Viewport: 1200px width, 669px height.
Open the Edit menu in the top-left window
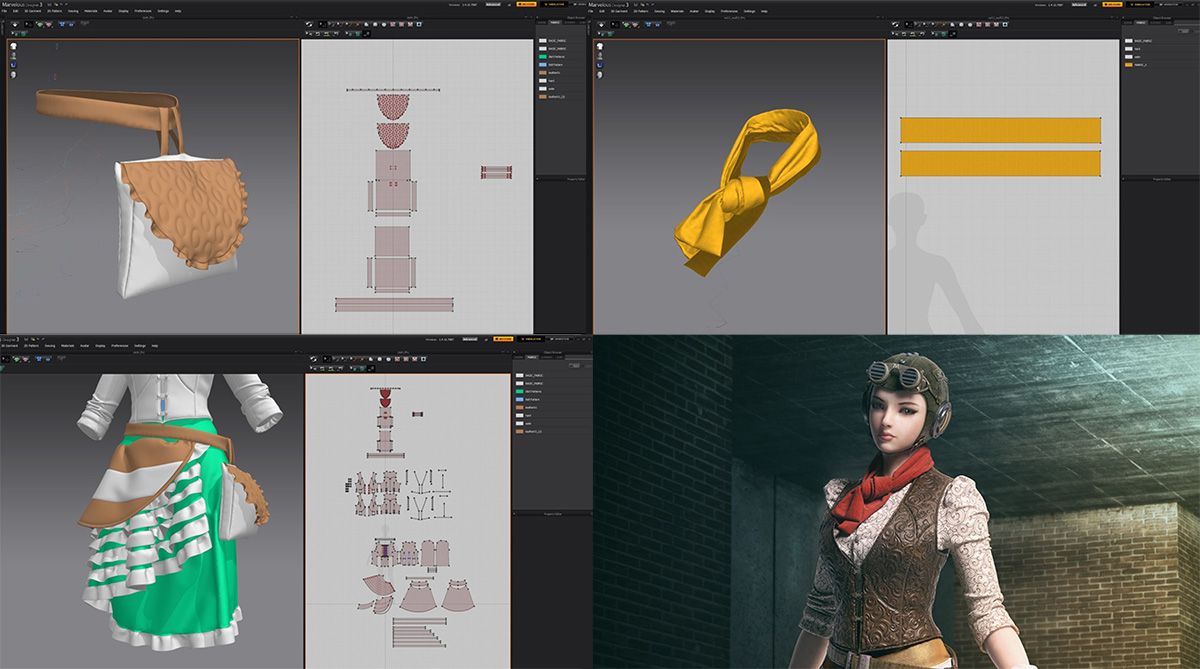[x=15, y=11]
